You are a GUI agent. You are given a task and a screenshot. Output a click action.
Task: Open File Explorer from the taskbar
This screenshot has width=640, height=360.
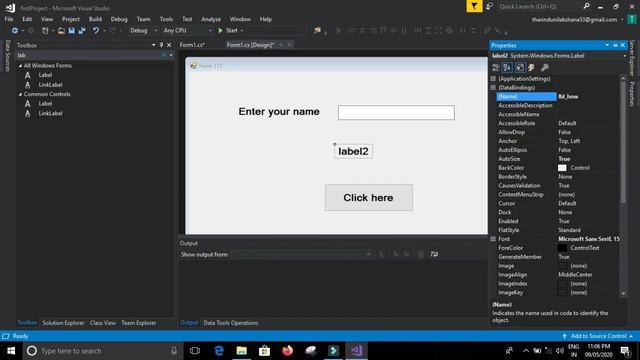[x=242, y=351]
